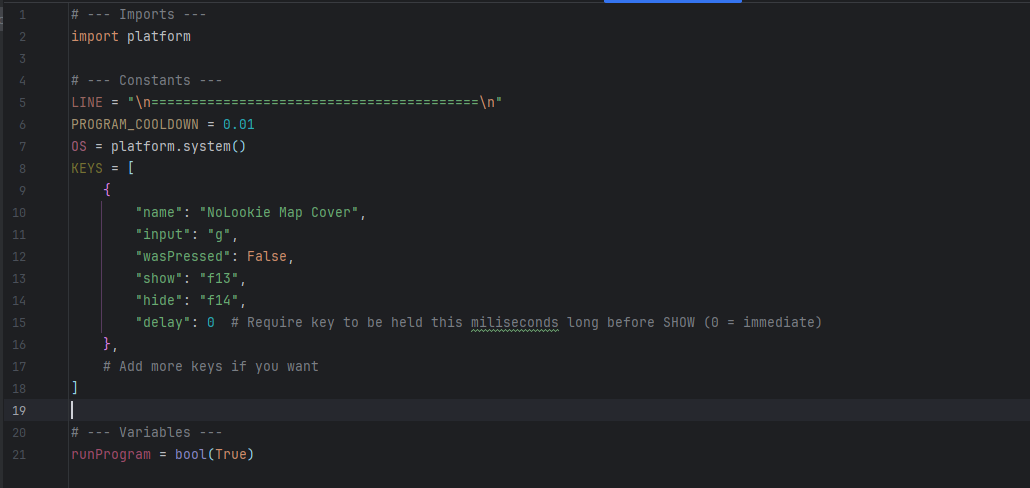Click line number 21 in the gutter

point(22,454)
